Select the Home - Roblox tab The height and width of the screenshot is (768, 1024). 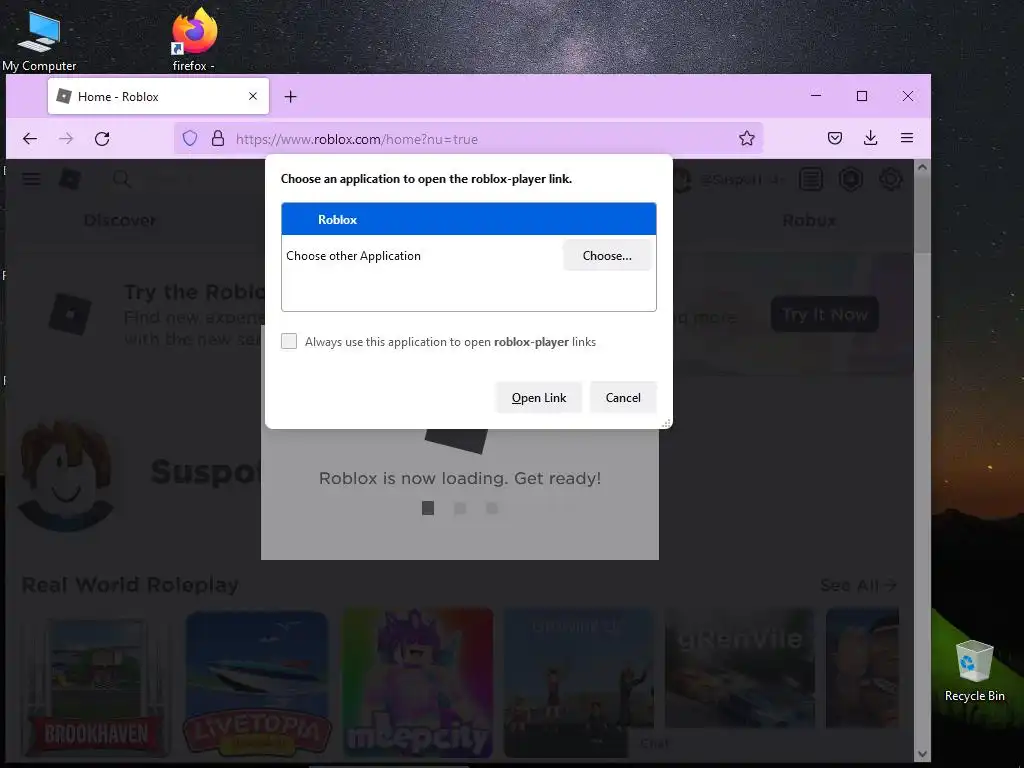click(158, 96)
